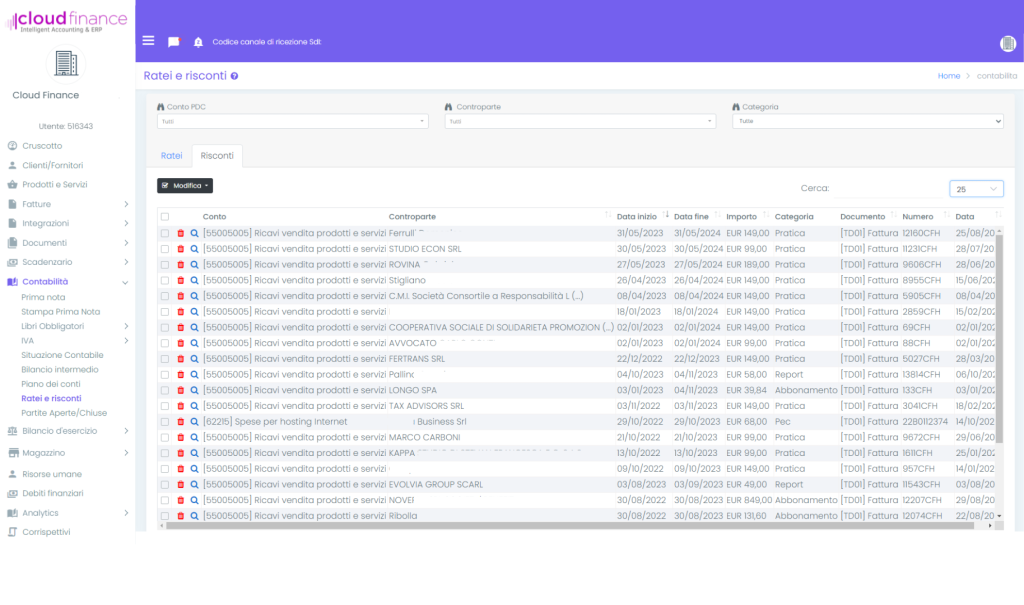The width and height of the screenshot is (1024, 605).
Task: Open Cruscotto in the sidebar
Action: [x=42, y=146]
